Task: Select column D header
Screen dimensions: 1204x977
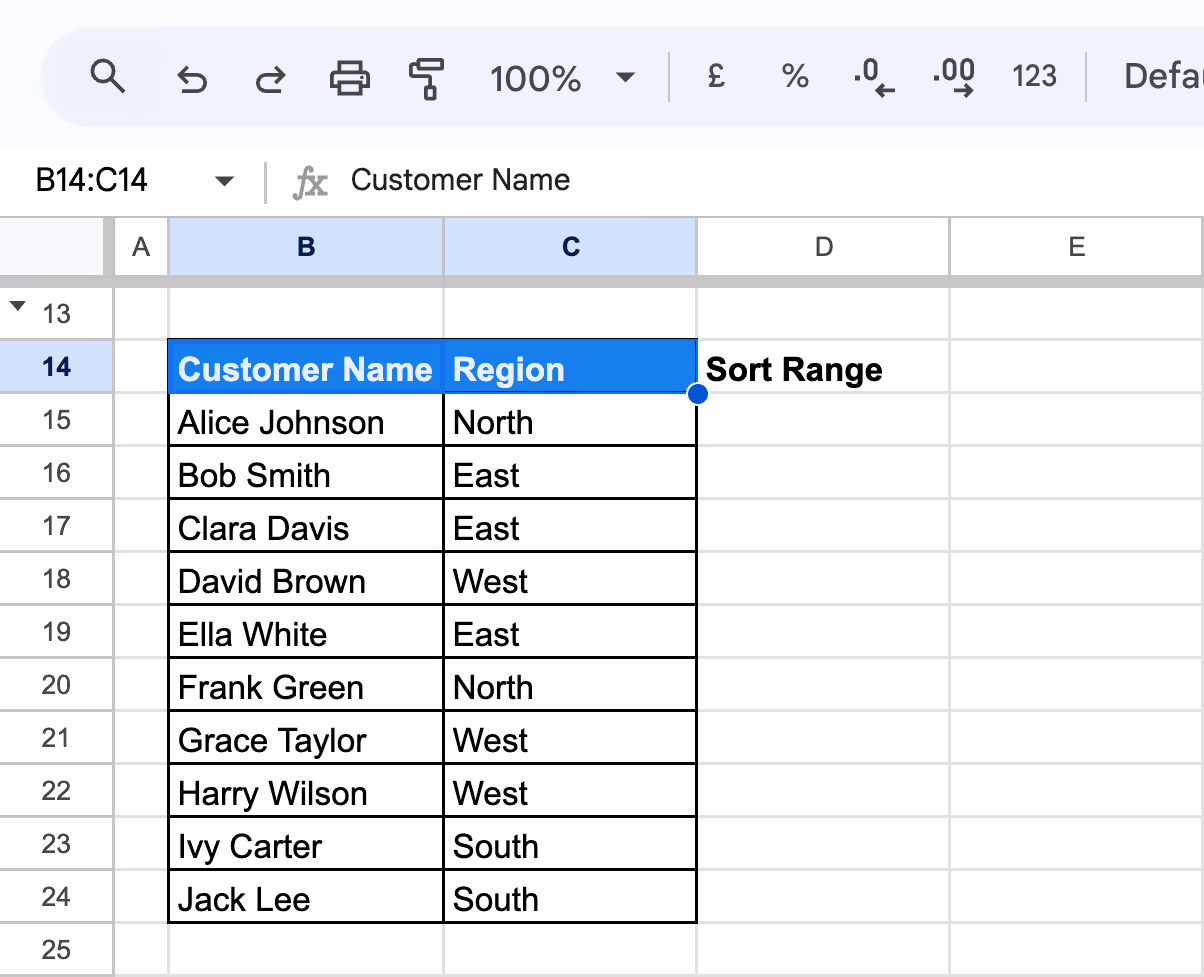Action: [822, 246]
